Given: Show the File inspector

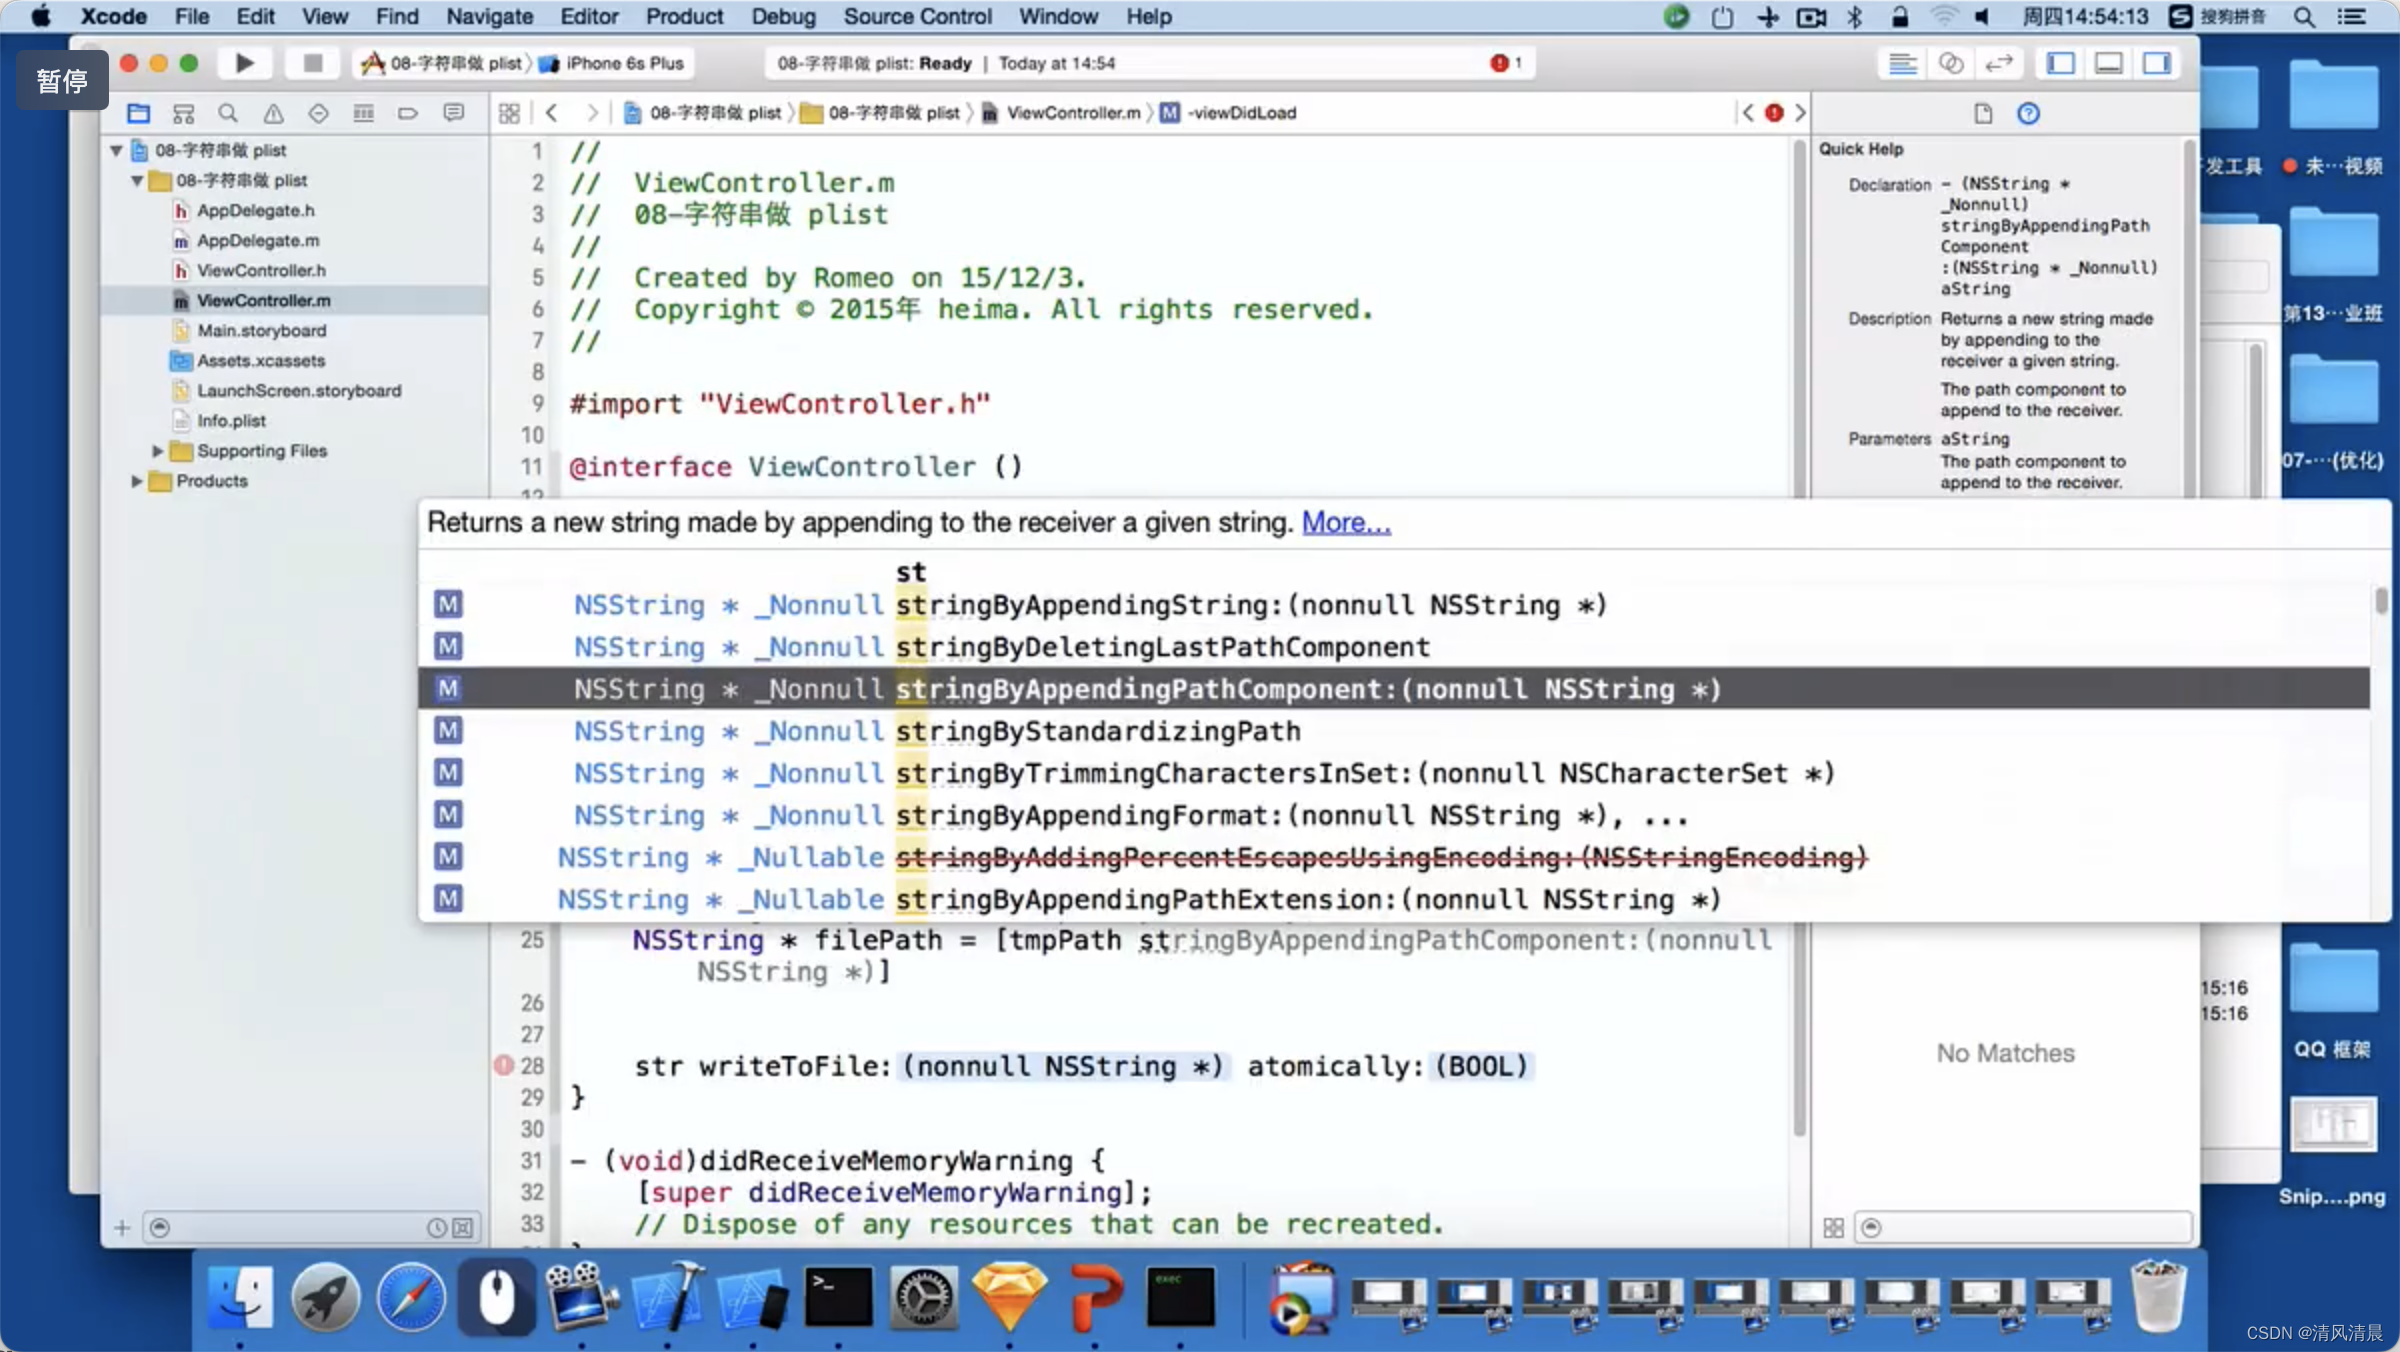Looking at the screenshot, I should coord(1983,113).
